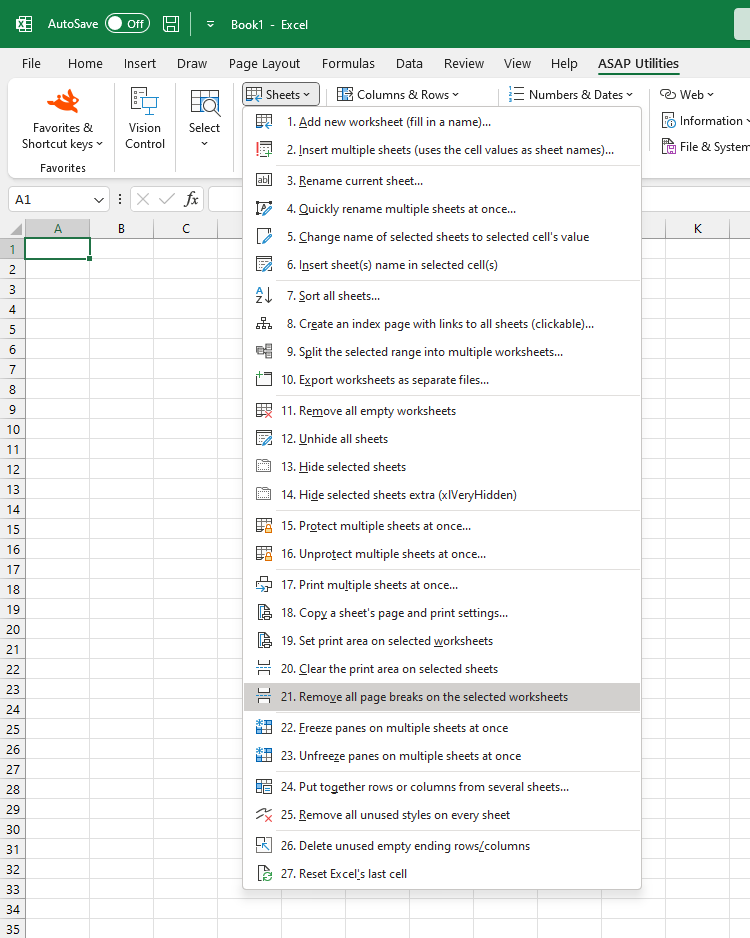Open the Columns & Rows dropdown

(x=398, y=95)
